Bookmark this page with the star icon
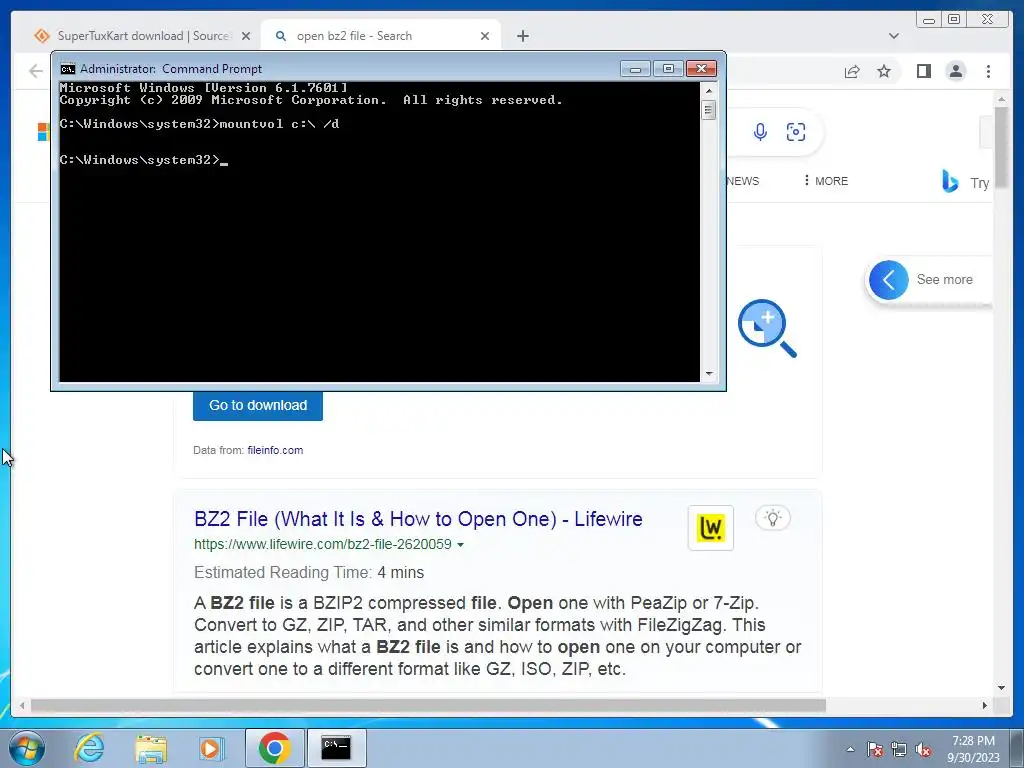This screenshot has width=1024, height=768. (884, 71)
